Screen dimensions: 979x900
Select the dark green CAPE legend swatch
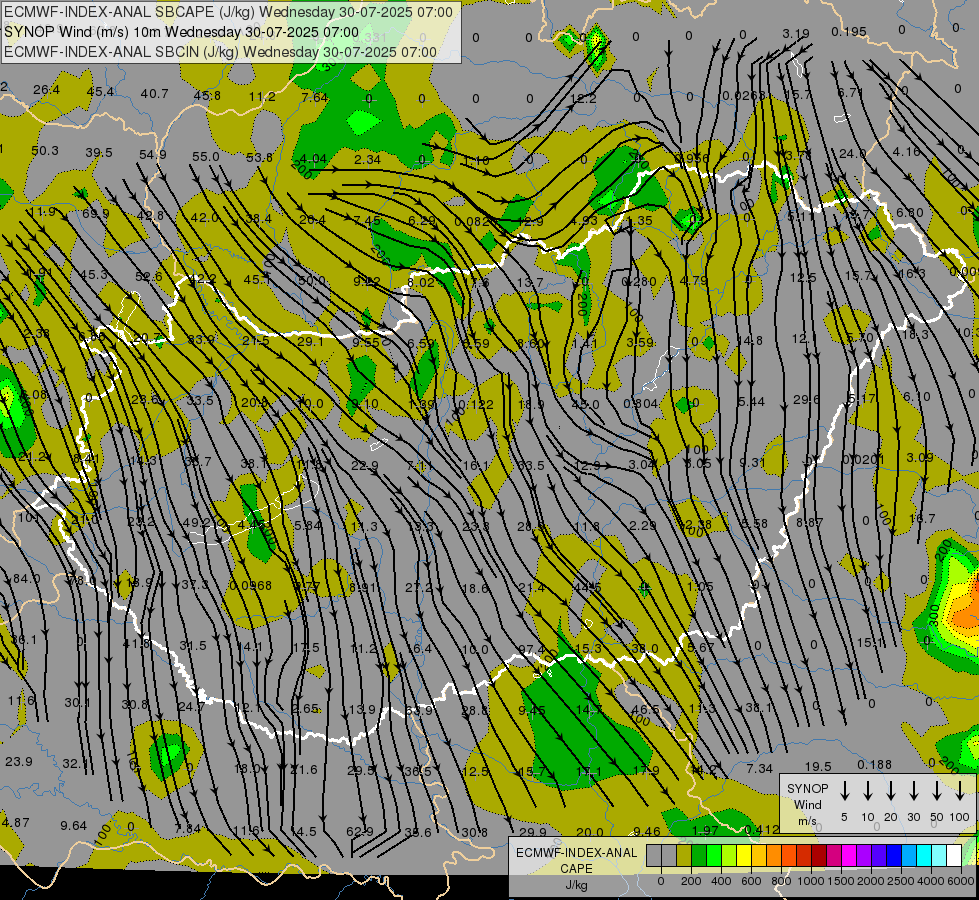(699, 855)
